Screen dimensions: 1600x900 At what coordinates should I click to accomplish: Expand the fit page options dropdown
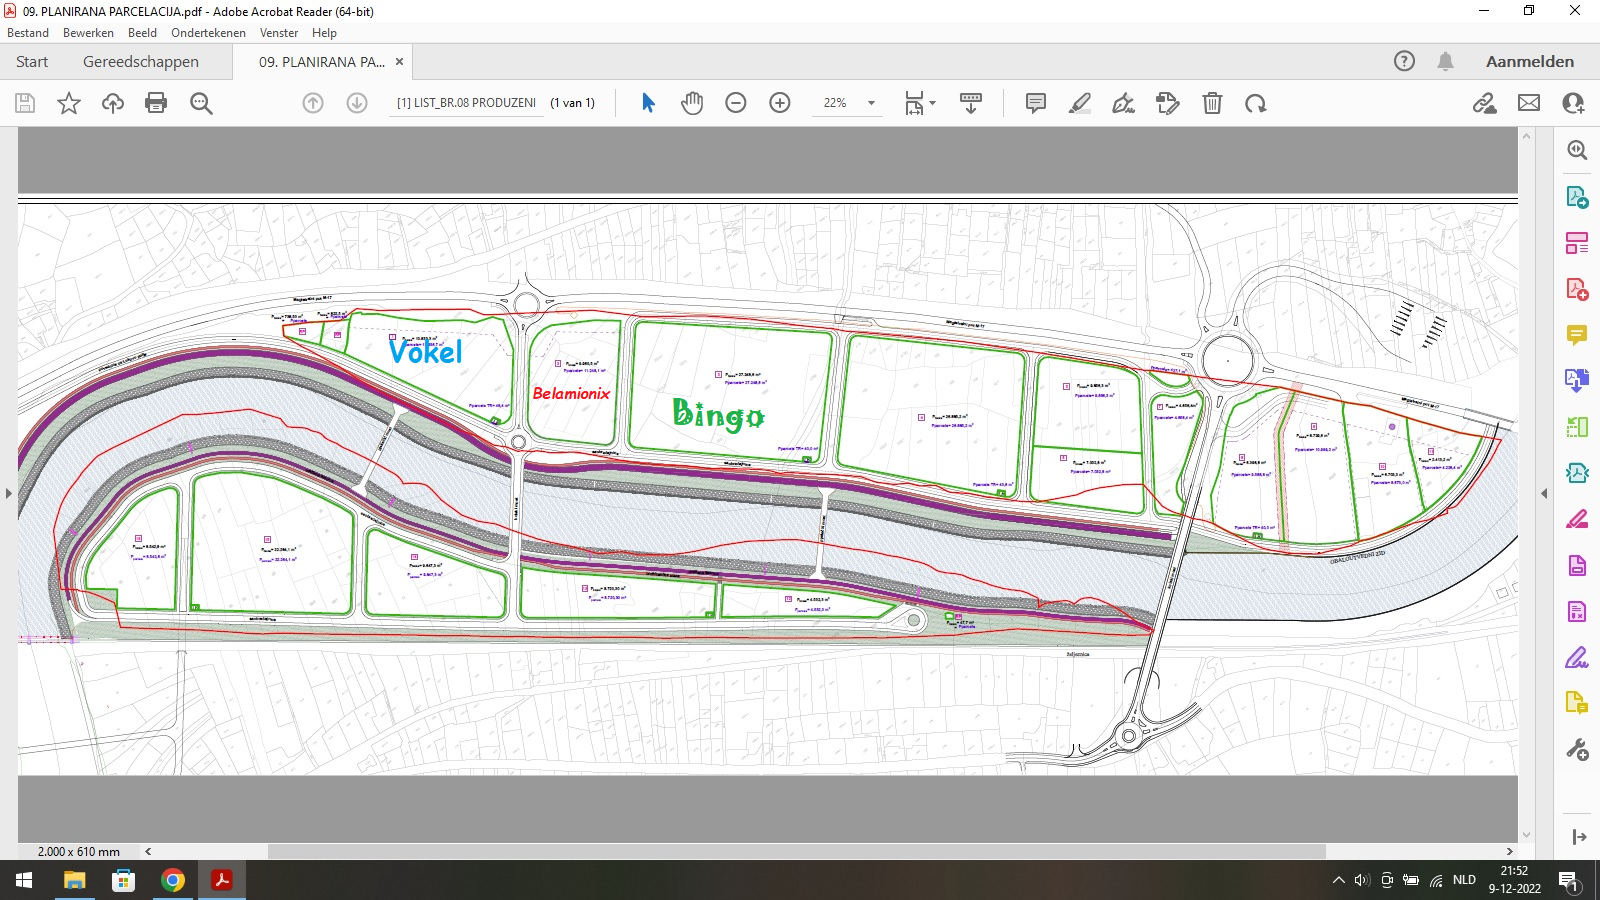click(920, 103)
